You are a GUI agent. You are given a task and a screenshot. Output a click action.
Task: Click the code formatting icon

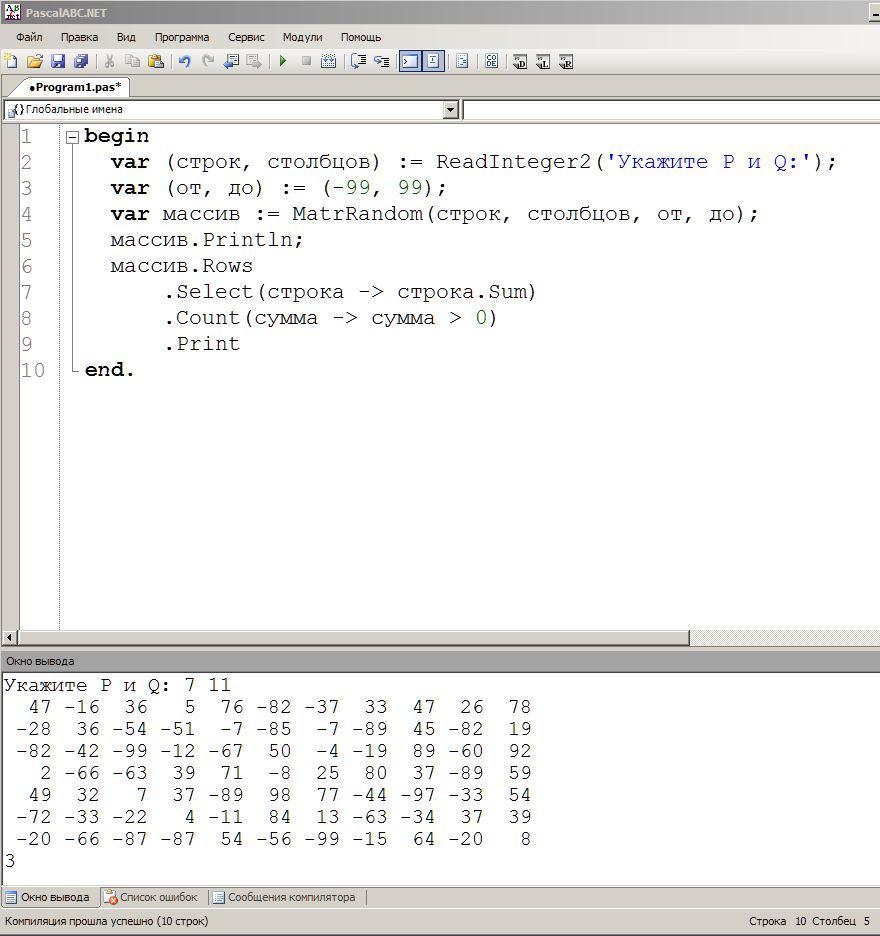[462, 61]
